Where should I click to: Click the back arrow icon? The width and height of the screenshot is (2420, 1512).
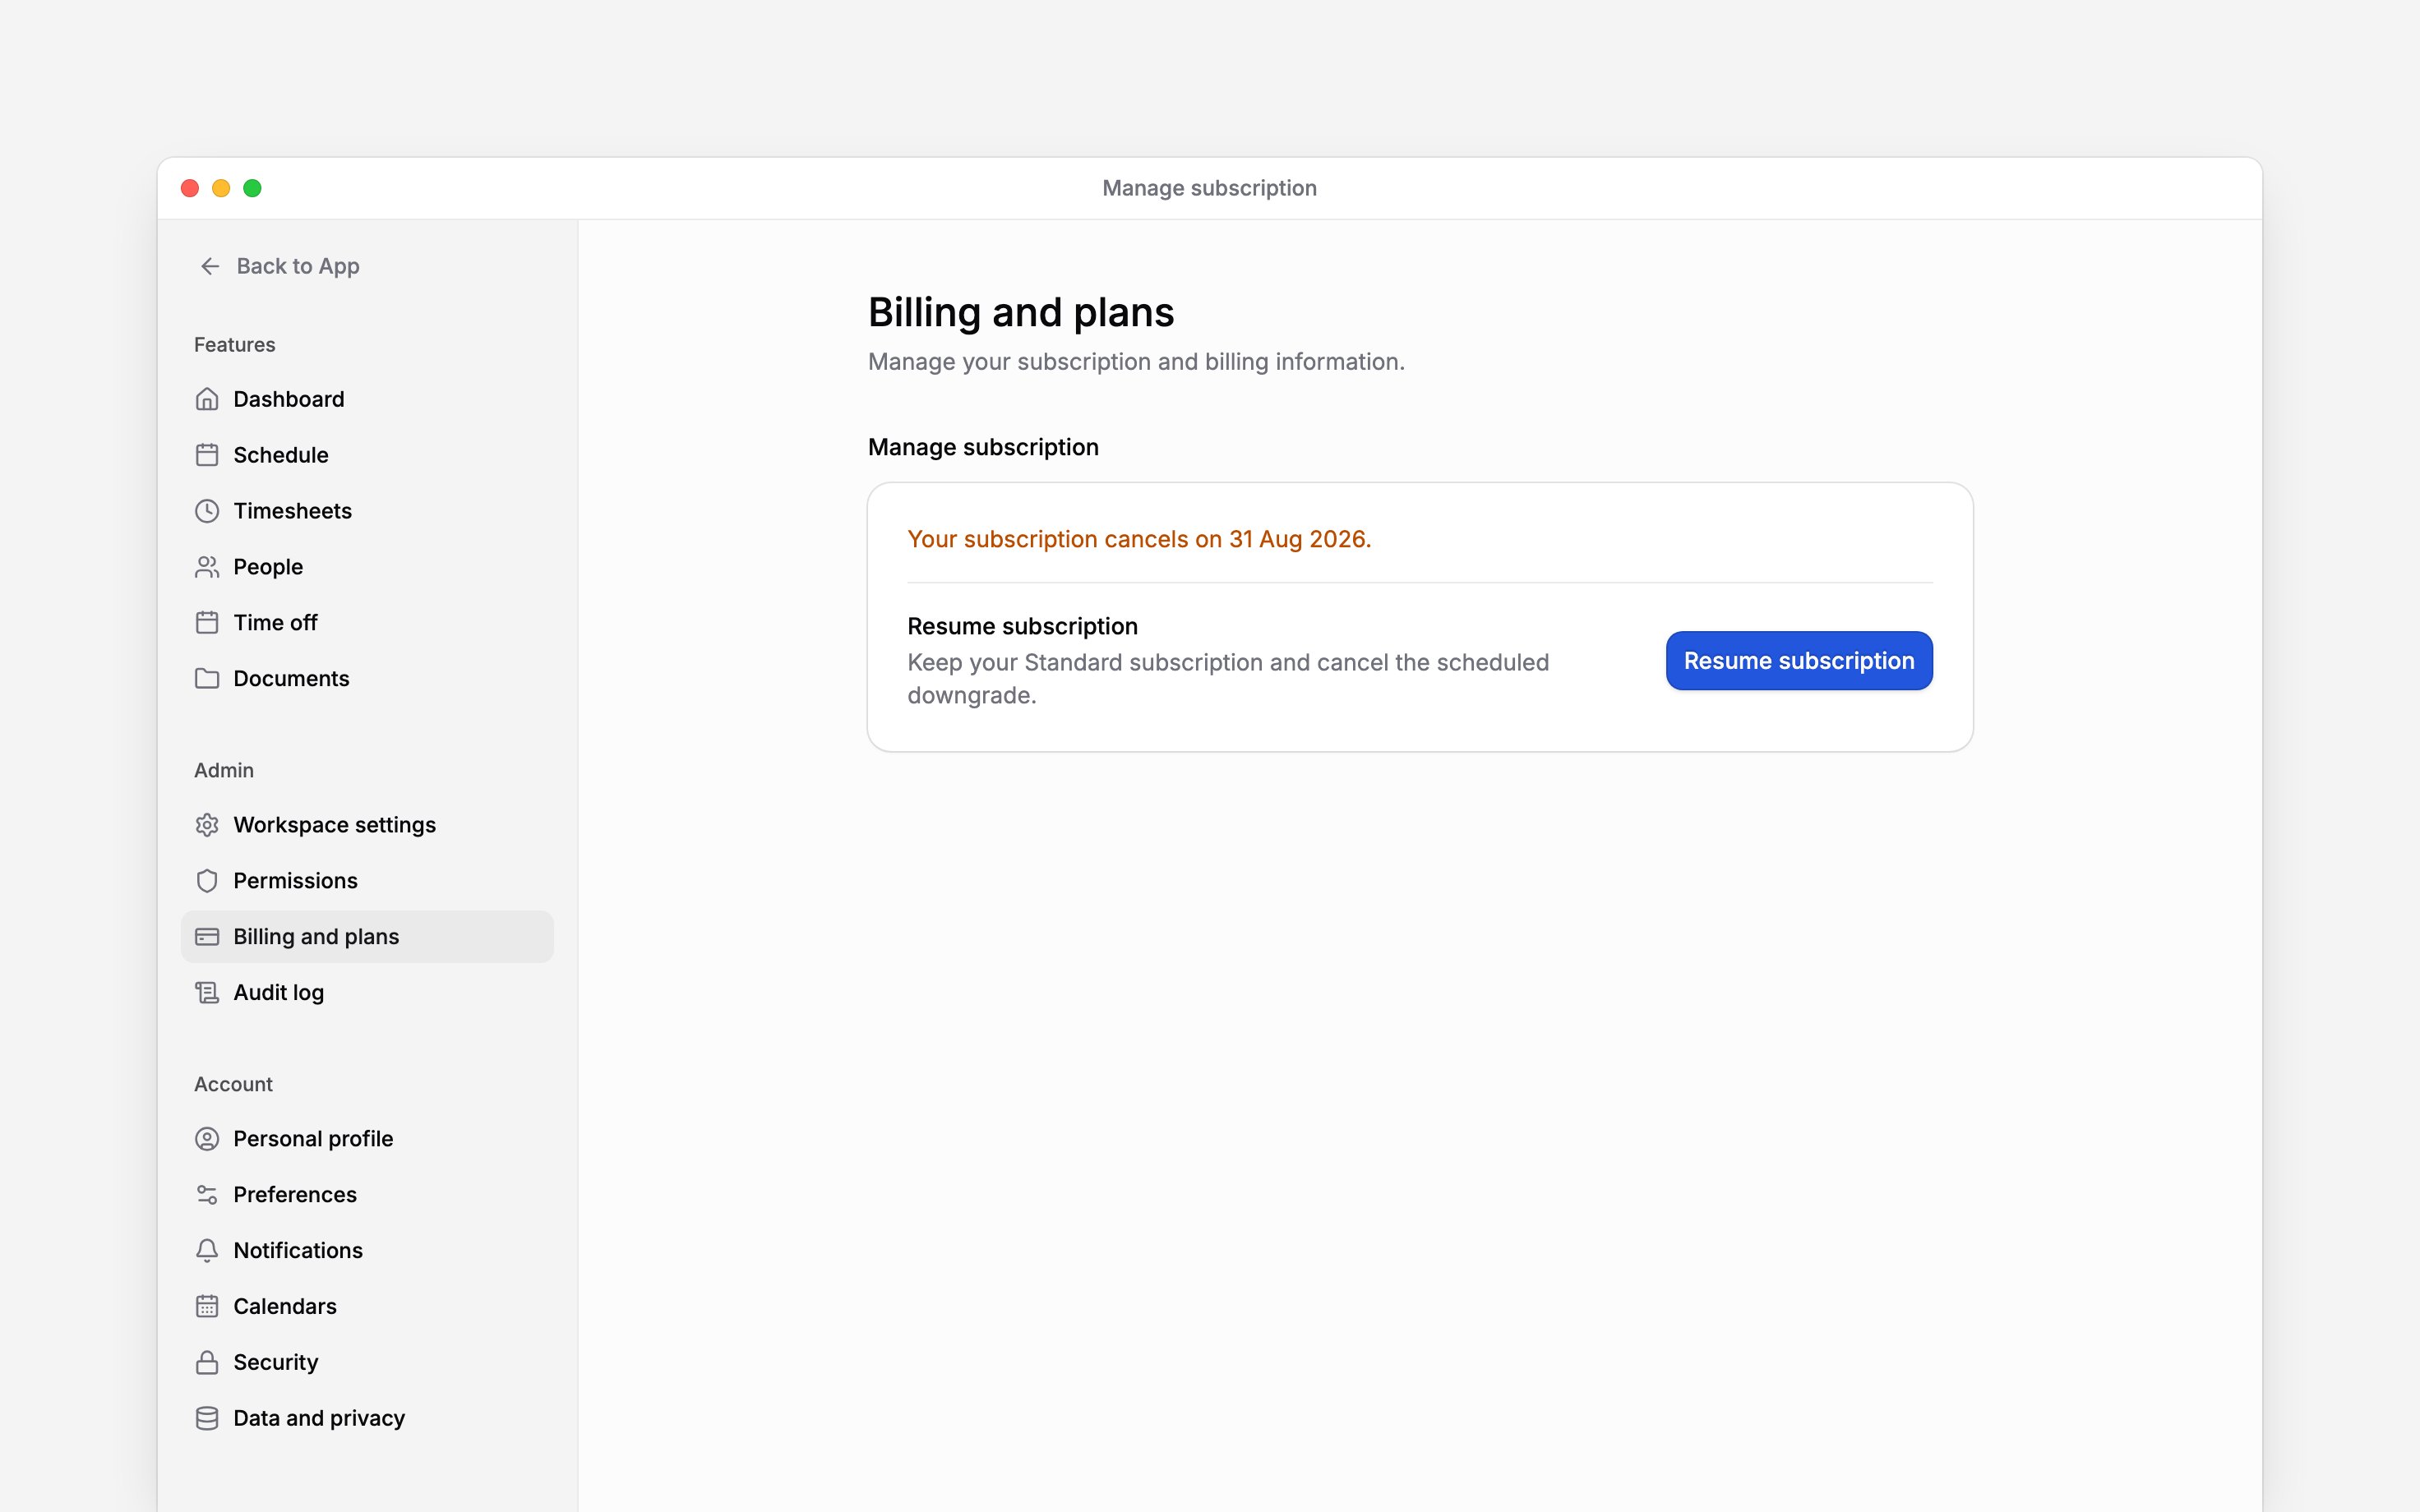(210, 266)
